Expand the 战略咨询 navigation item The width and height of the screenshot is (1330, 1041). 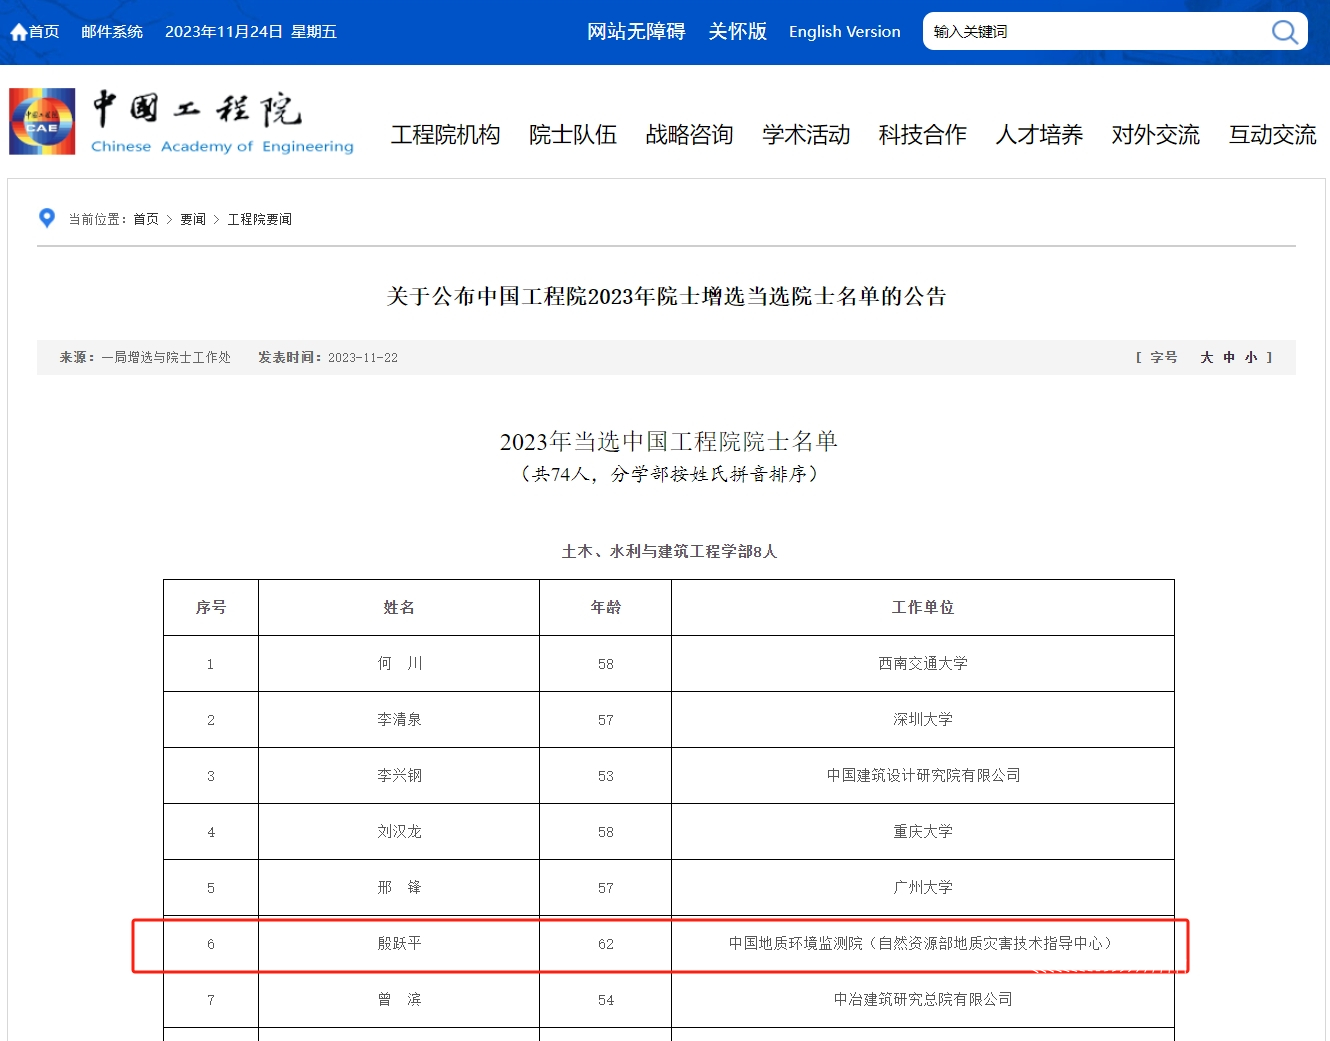[x=689, y=135]
